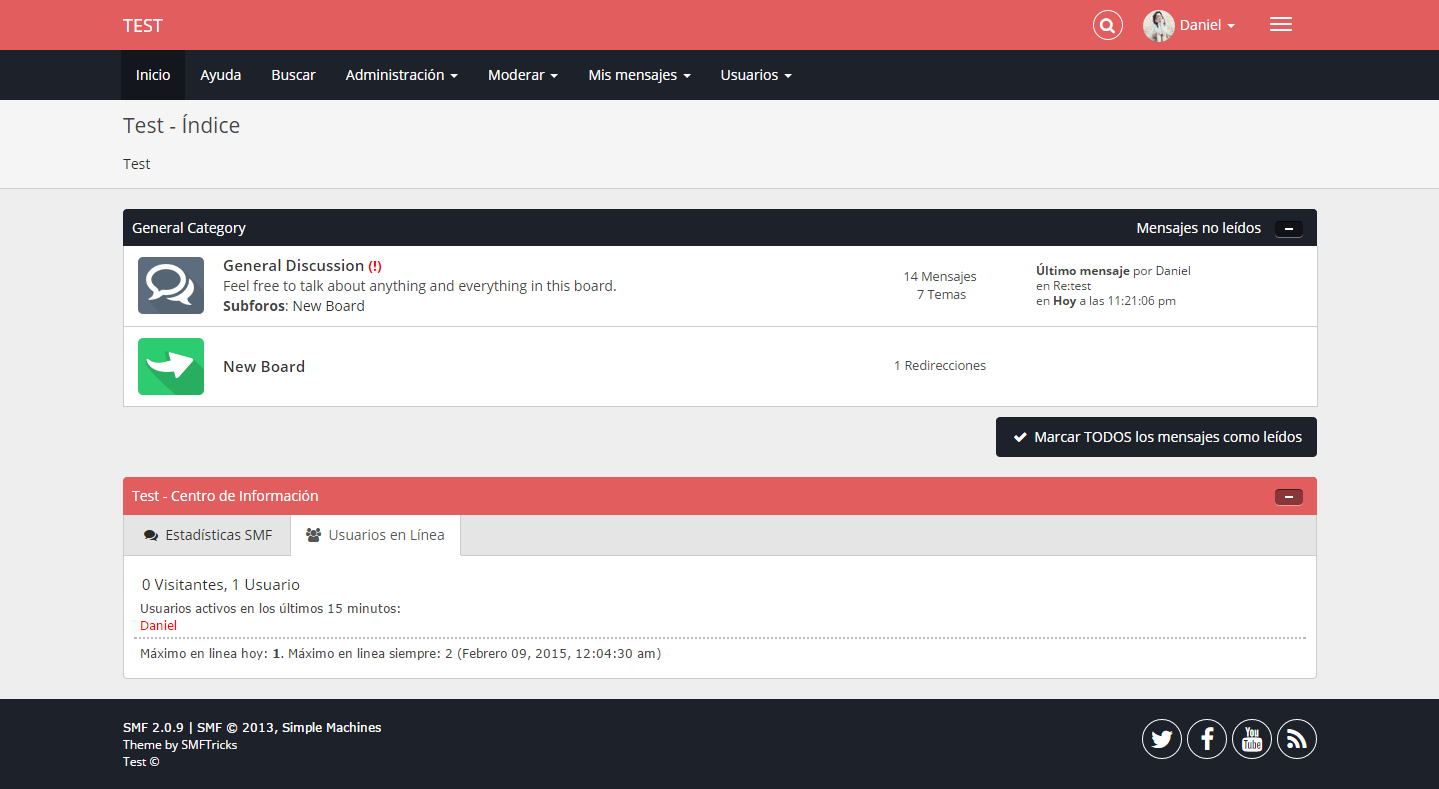Open the Moderar dropdown menu
This screenshot has width=1439, height=789.
click(x=522, y=75)
